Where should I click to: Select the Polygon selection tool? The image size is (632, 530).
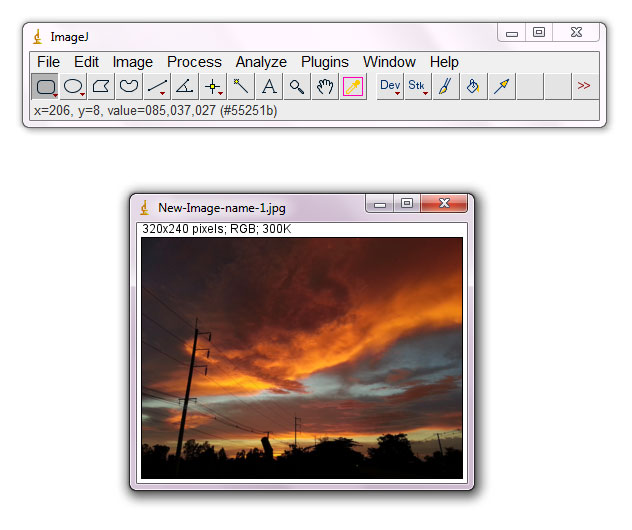click(x=101, y=86)
